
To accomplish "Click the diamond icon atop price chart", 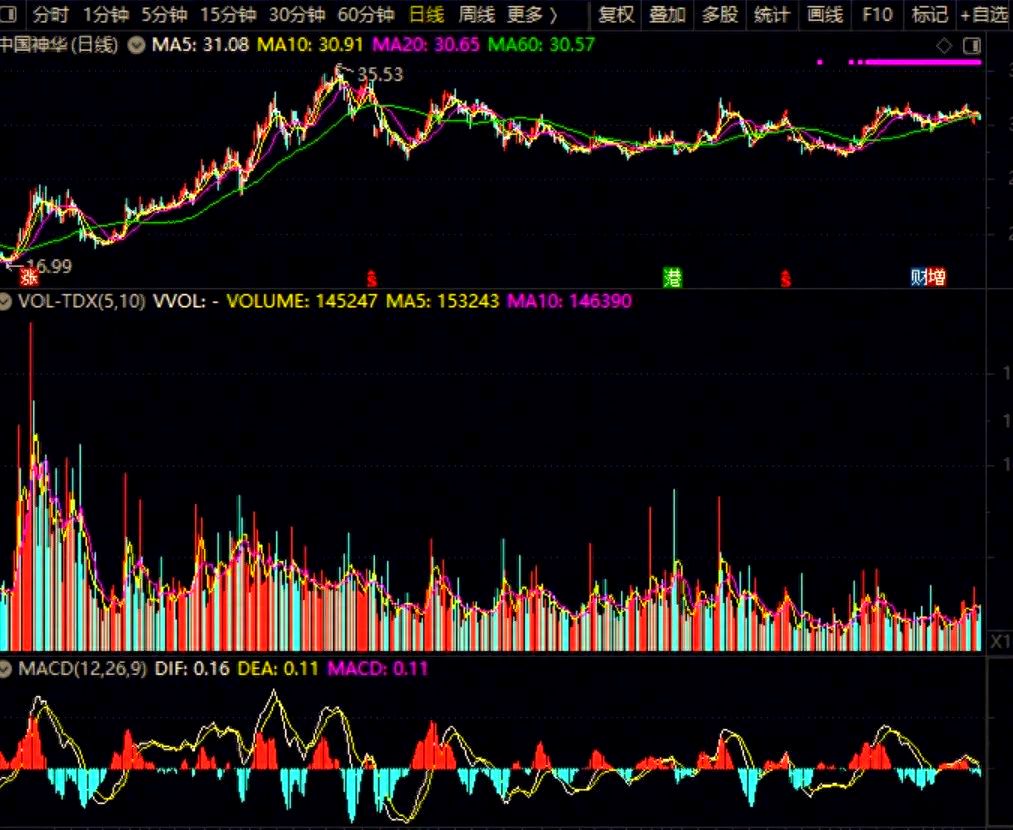I will click(x=945, y=46).
